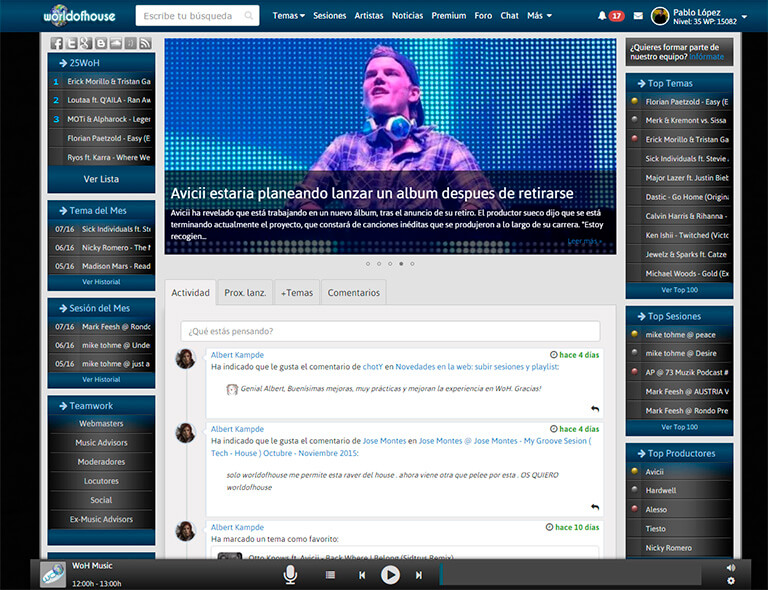The height and width of the screenshot is (590, 768).
Task: Select the fourth carousel dot
Action: pos(401,263)
